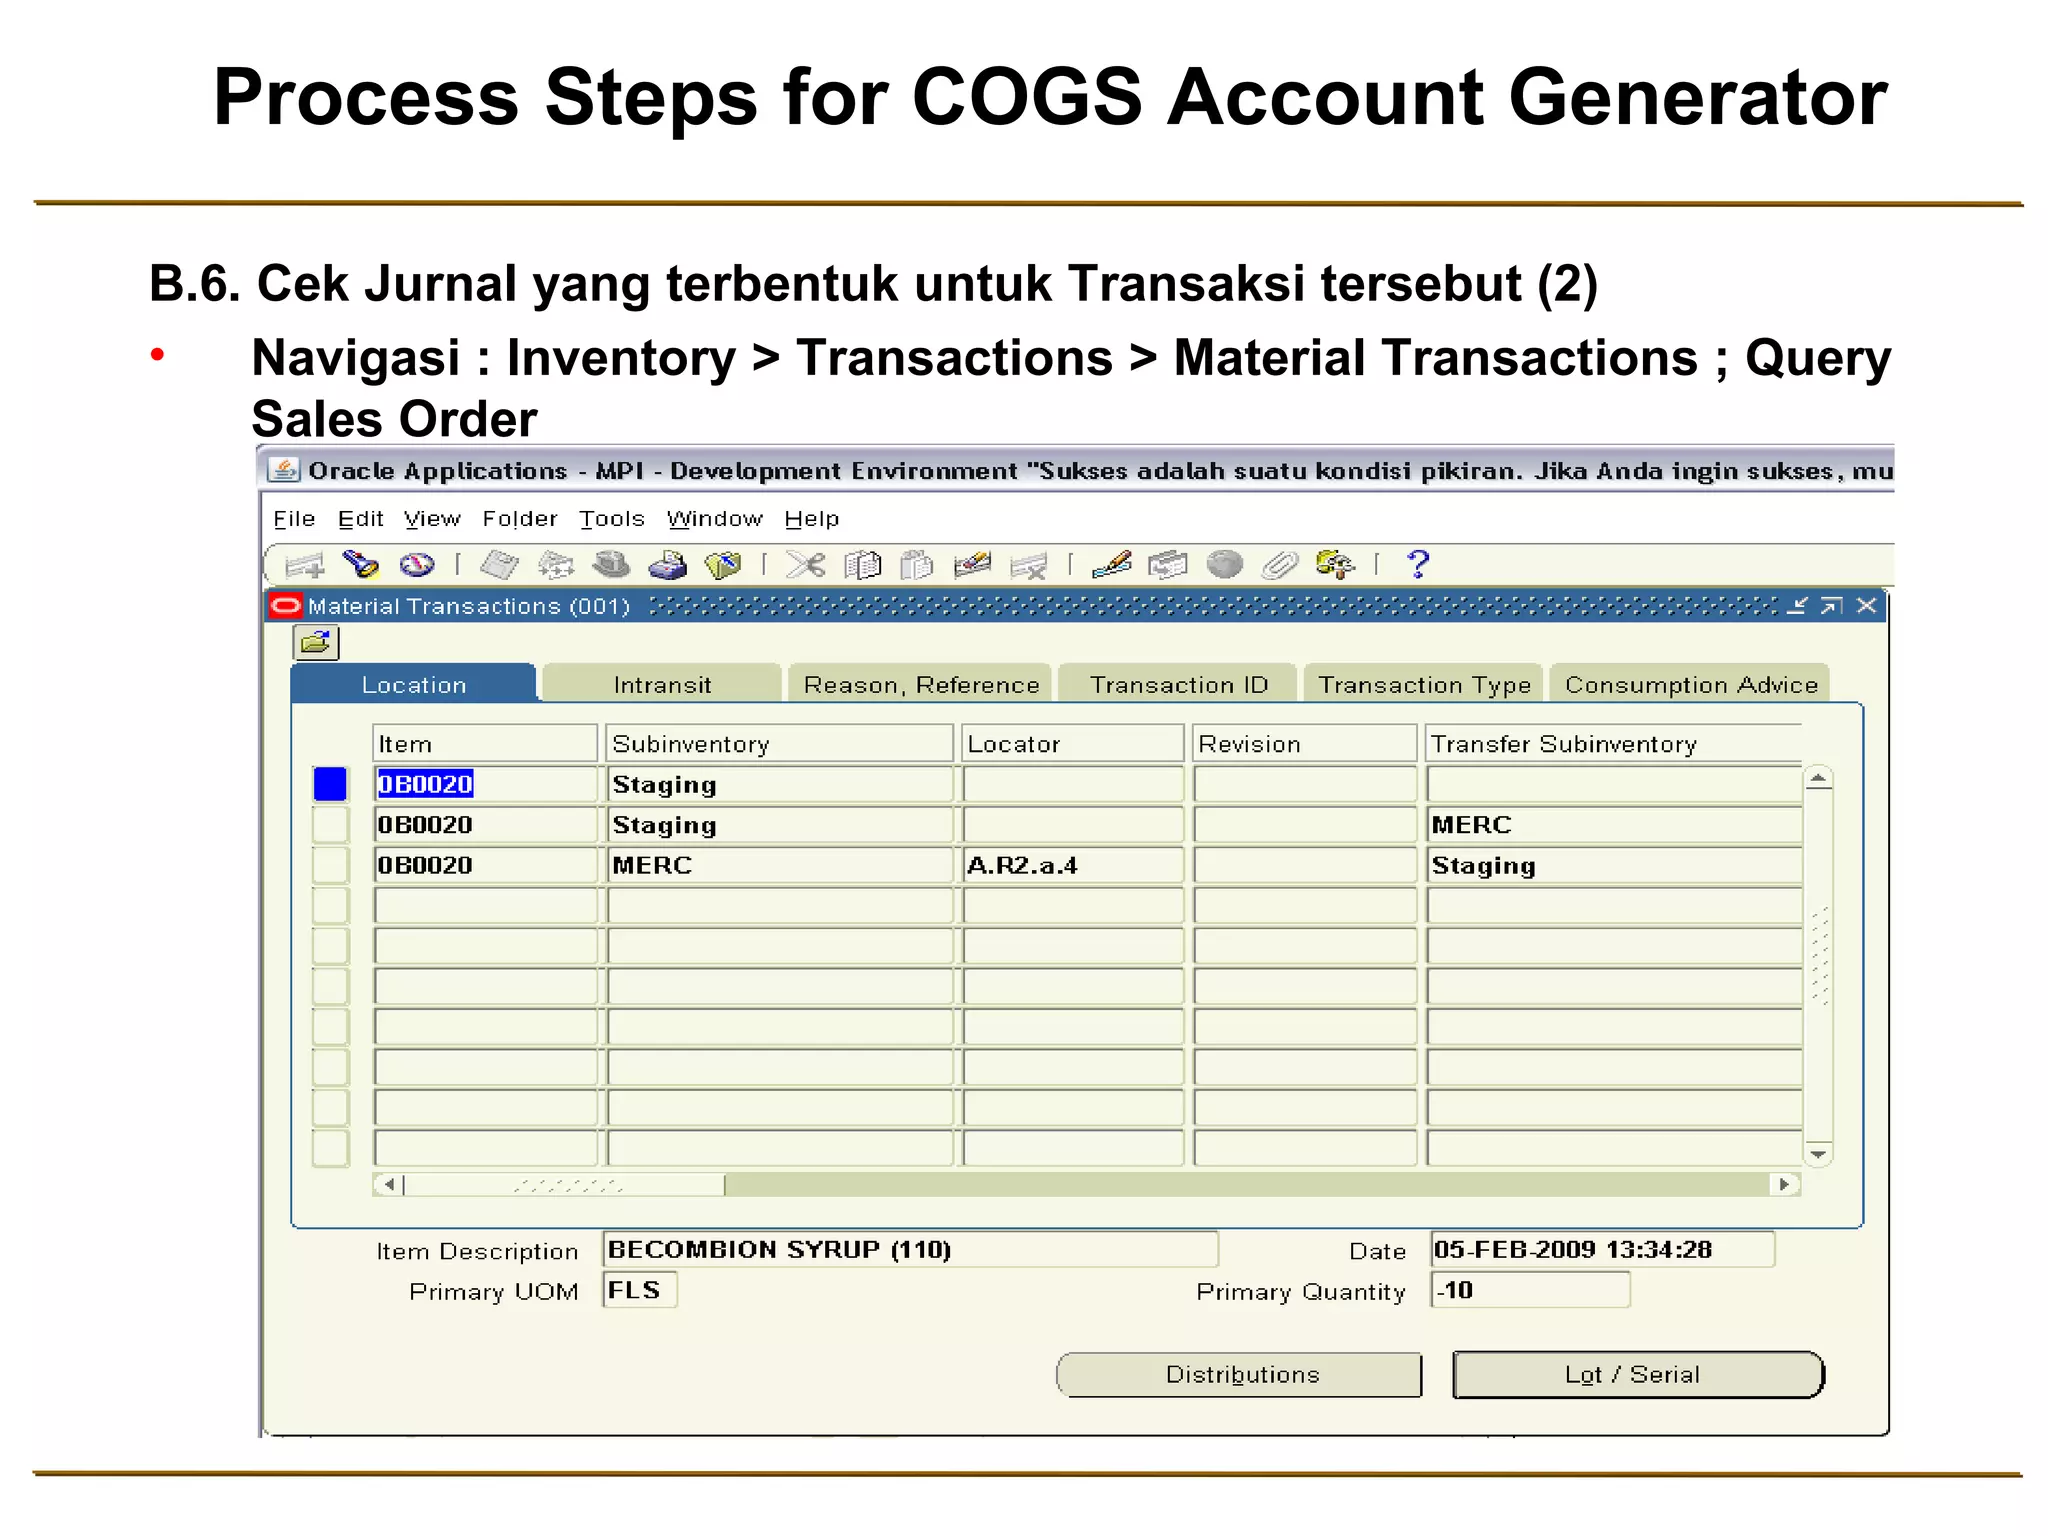Click the open folder icon below the title bar

316,642
